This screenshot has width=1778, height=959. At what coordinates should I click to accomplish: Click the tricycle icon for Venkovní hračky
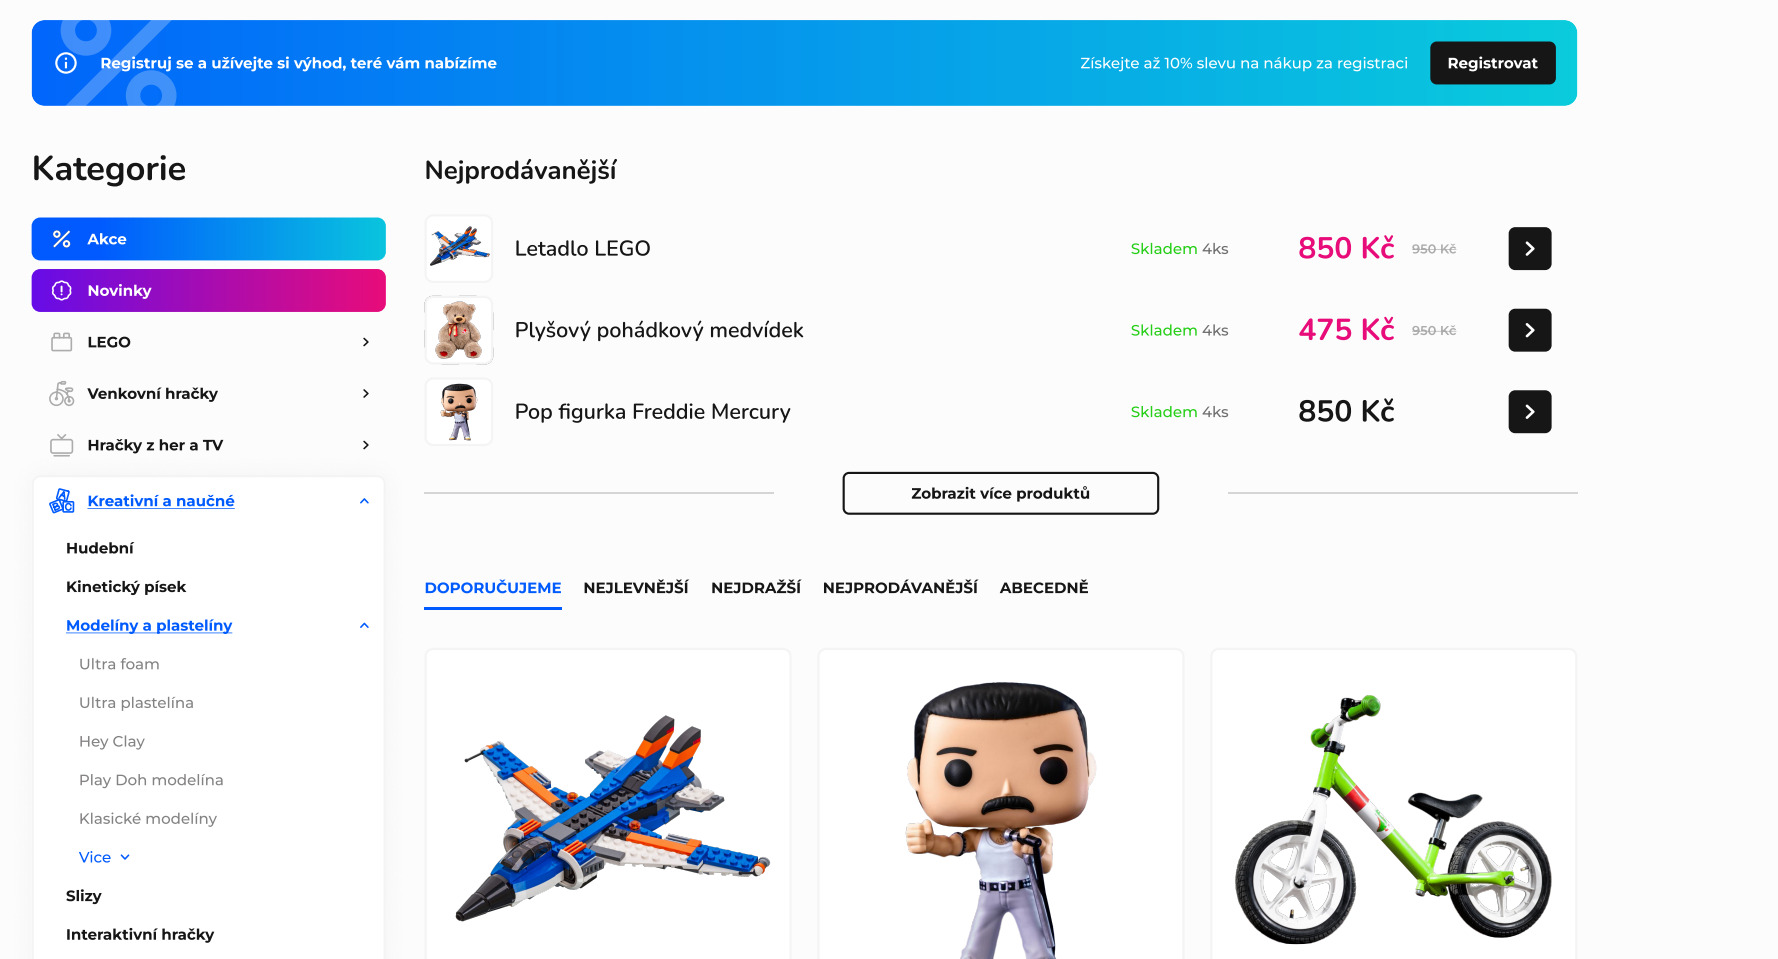click(62, 393)
